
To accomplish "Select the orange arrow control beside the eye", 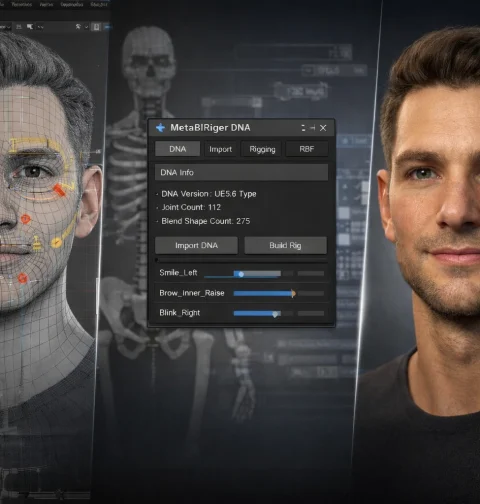I will [59, 190].
